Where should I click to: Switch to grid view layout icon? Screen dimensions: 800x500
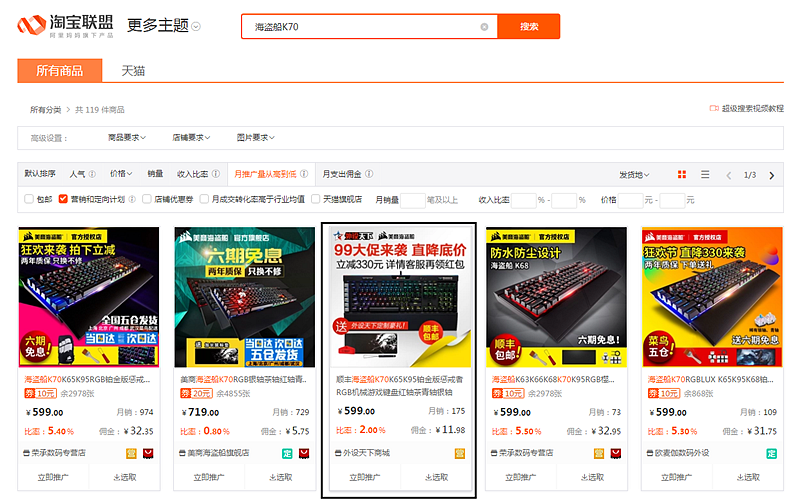pyautogui.click(x=682, y=174)
